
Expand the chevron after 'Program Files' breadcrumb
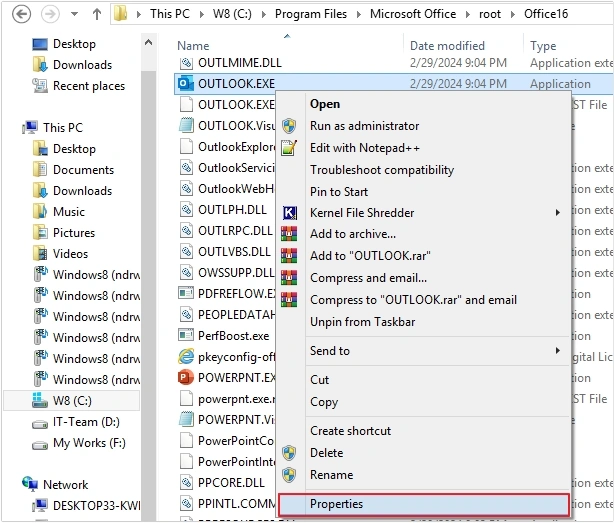[x=359, y=15]
